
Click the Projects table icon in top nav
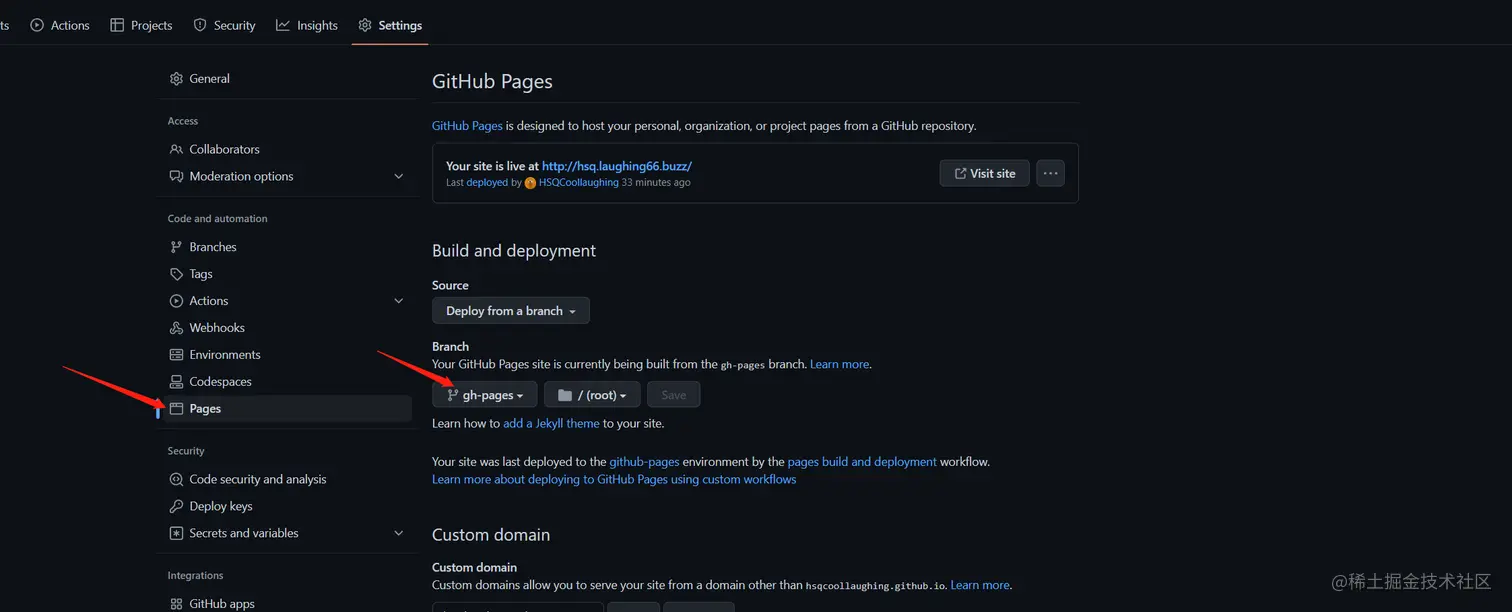[117, 25]
